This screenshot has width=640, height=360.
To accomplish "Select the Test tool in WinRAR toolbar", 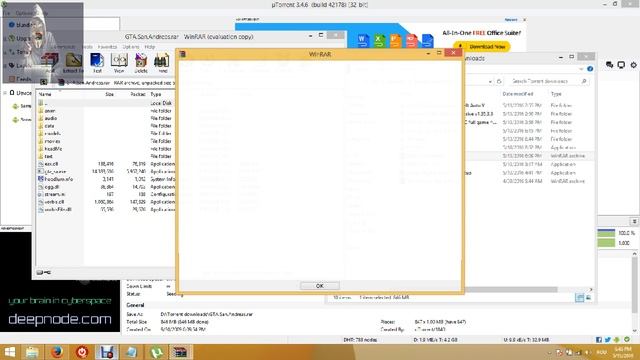I will 97,63.
